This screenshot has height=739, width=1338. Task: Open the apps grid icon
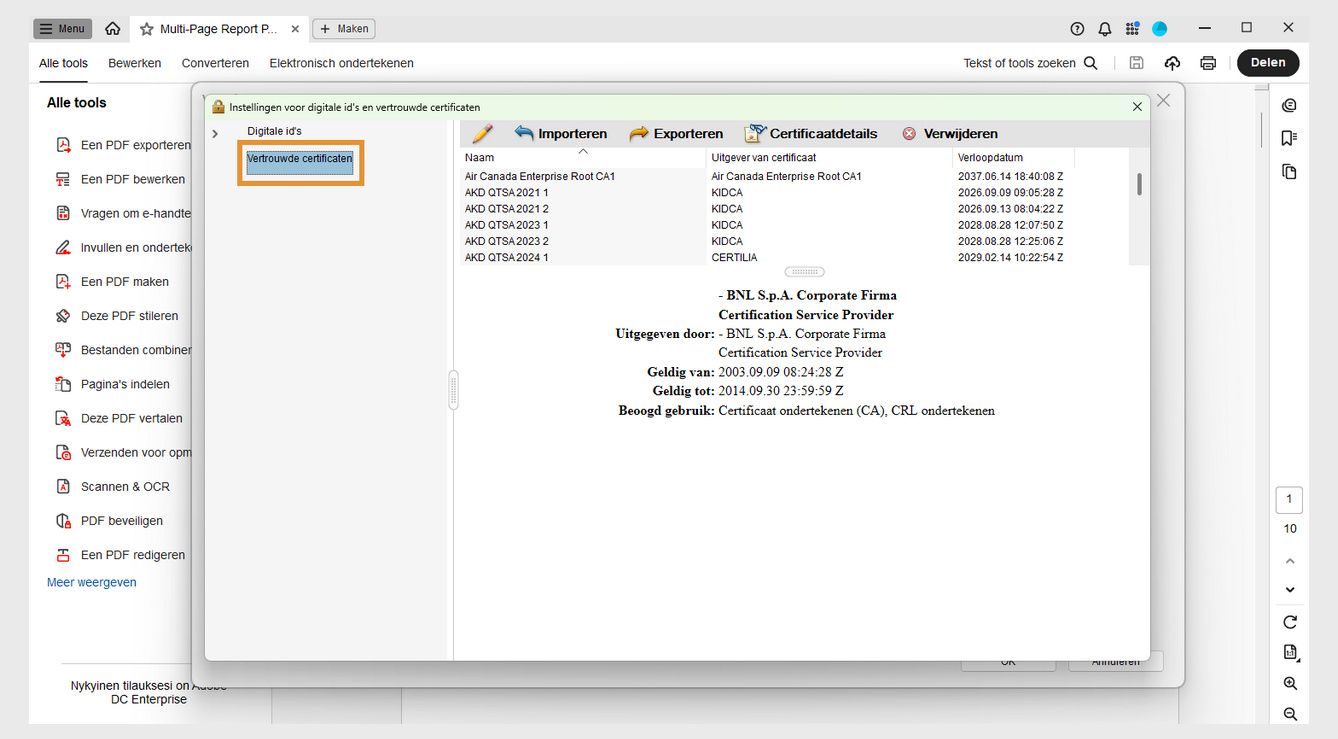coord(1132,29)
